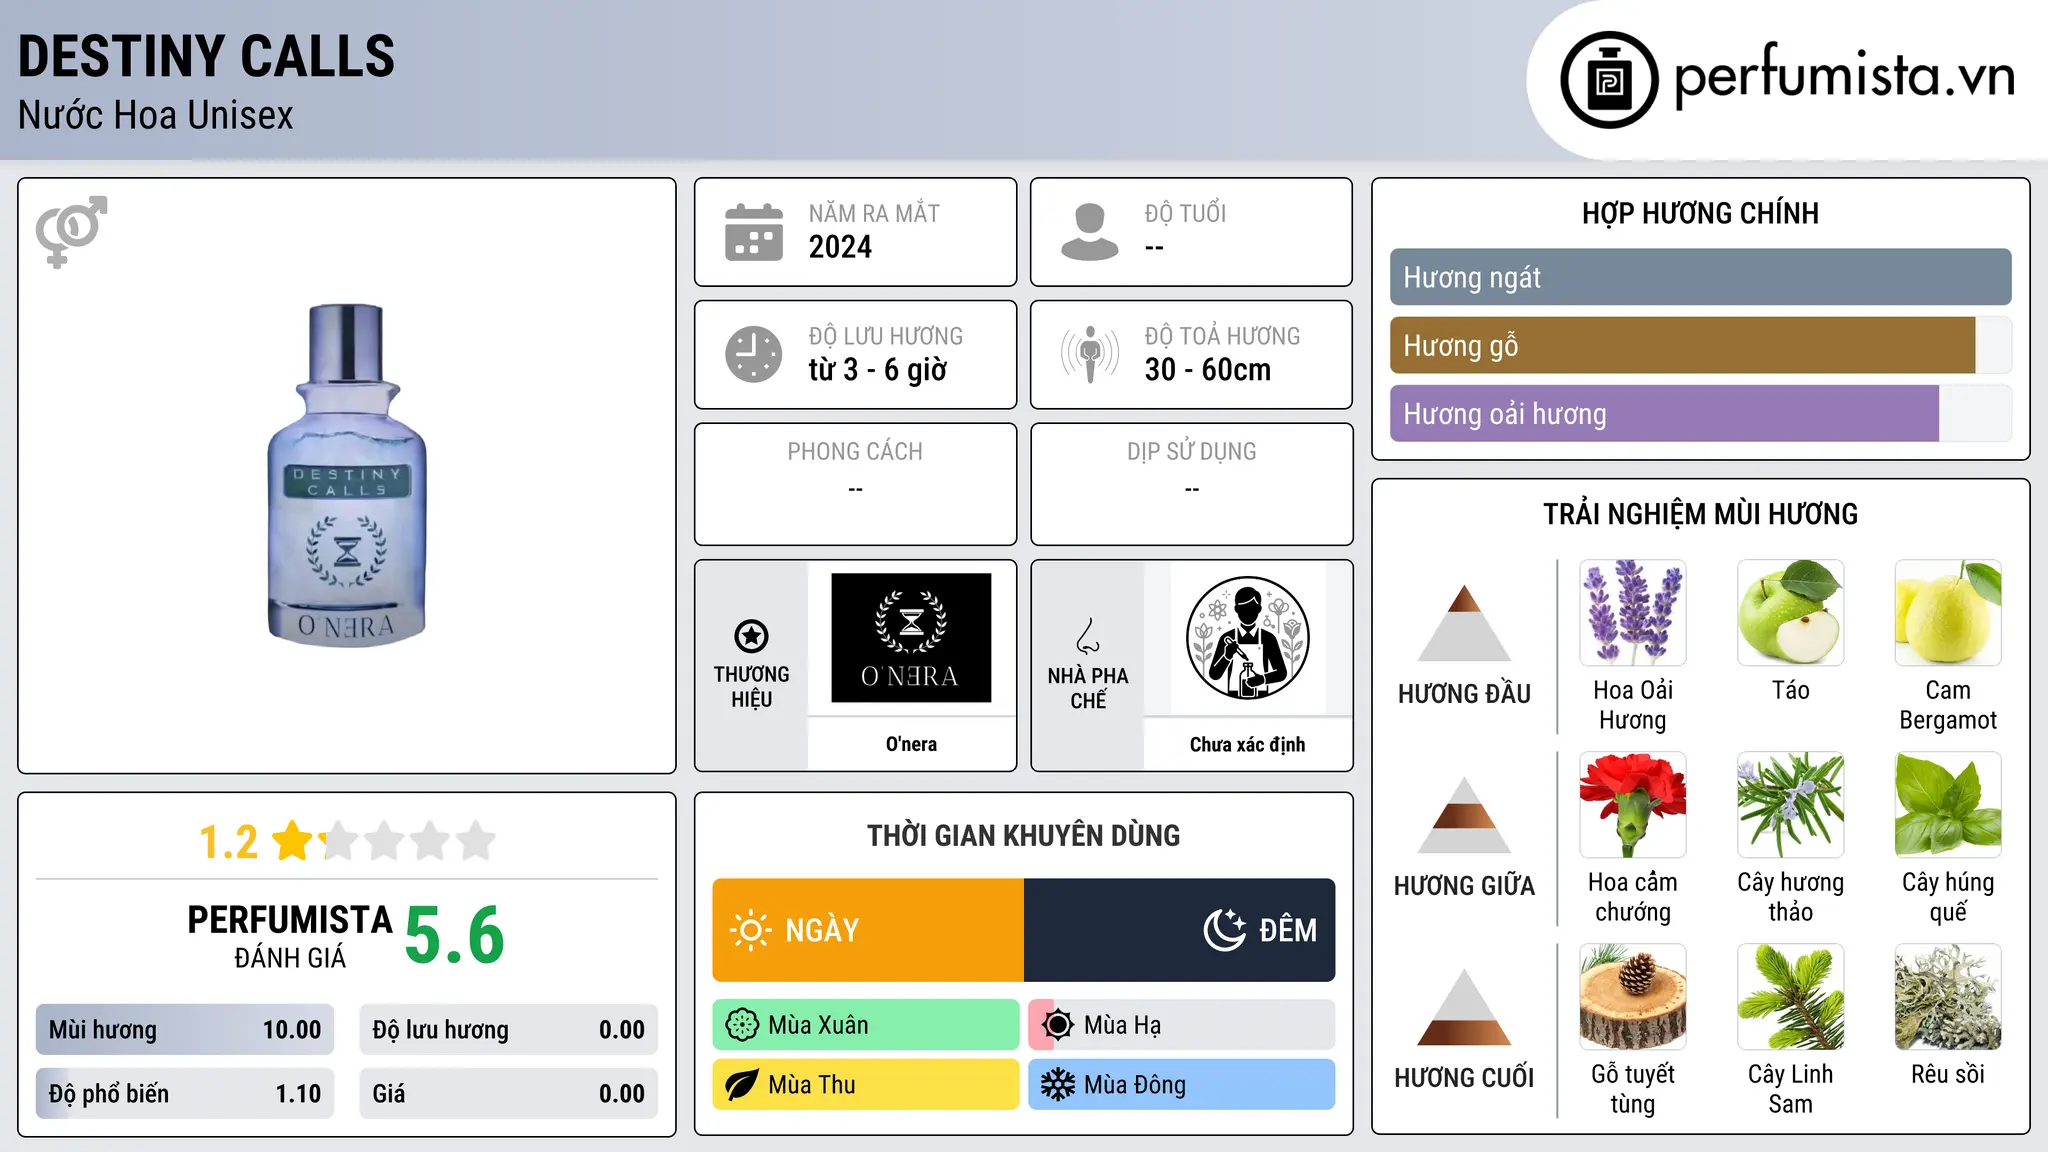Click the nose icon above Nhà pha chế
Screen dimensions: 2048x1152
click(x=1088, y=636)
